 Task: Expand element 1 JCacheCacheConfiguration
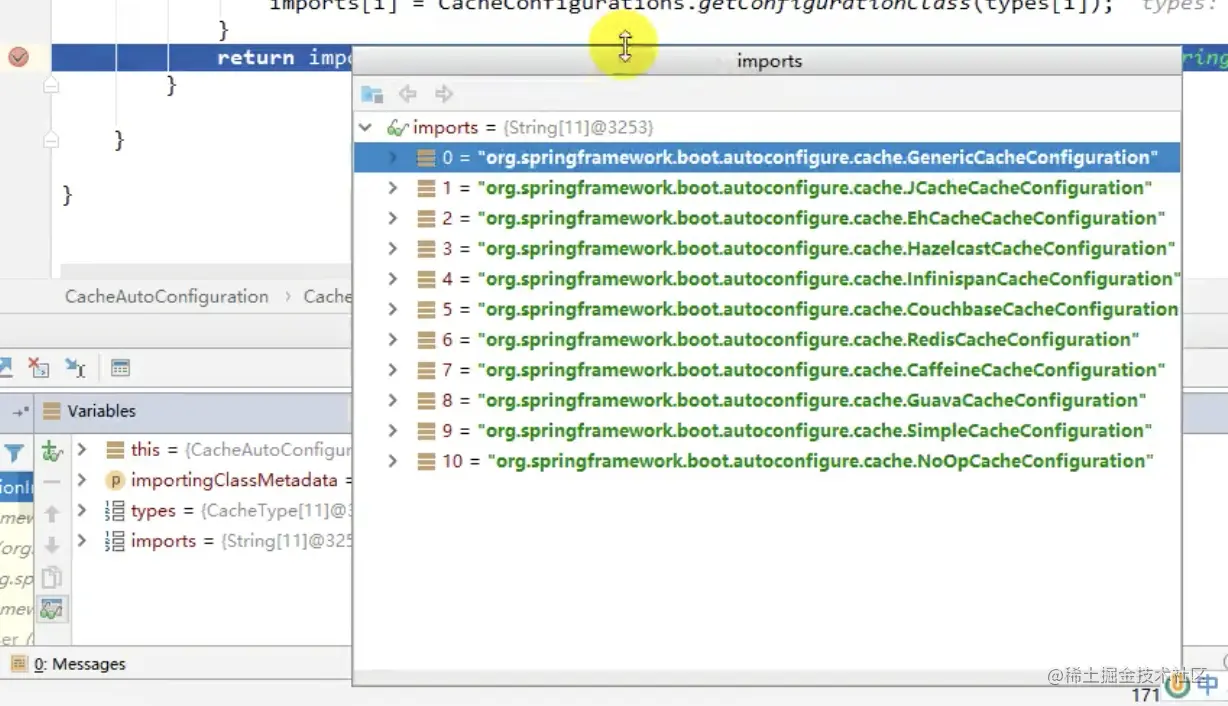point(393,188)
